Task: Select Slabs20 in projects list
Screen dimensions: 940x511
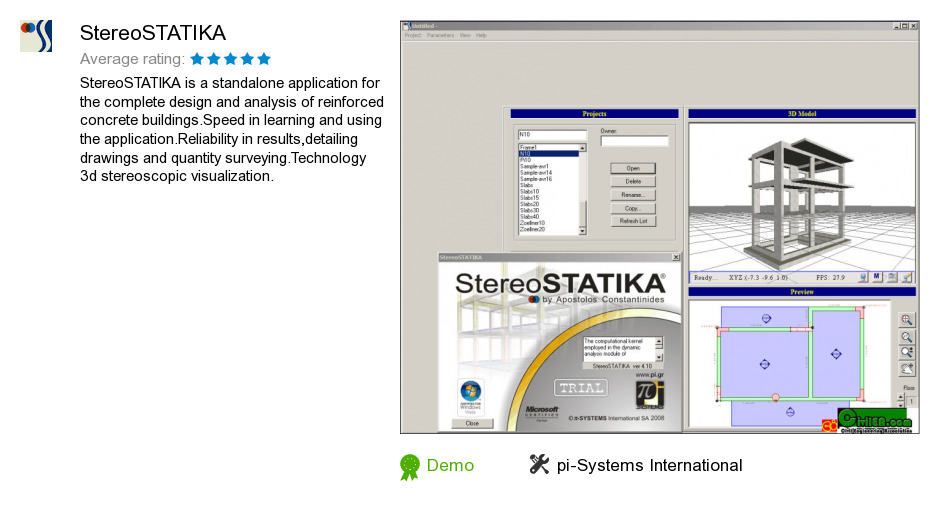Action: point(548,205)
